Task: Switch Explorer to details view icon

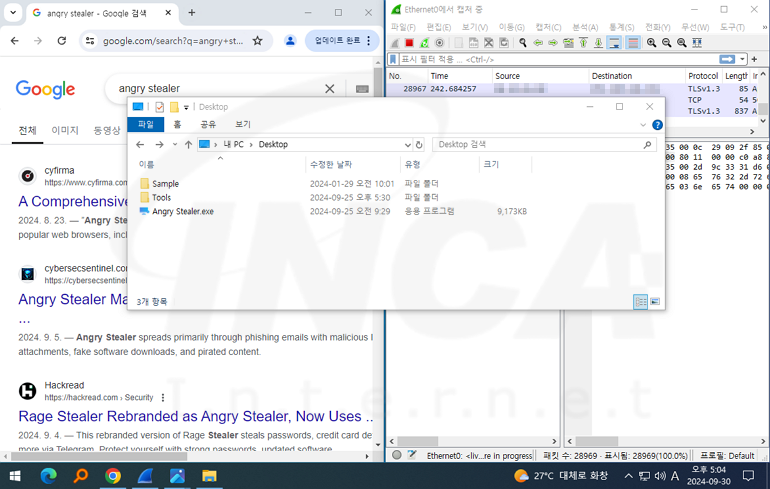Action: [x=640, y=301]
